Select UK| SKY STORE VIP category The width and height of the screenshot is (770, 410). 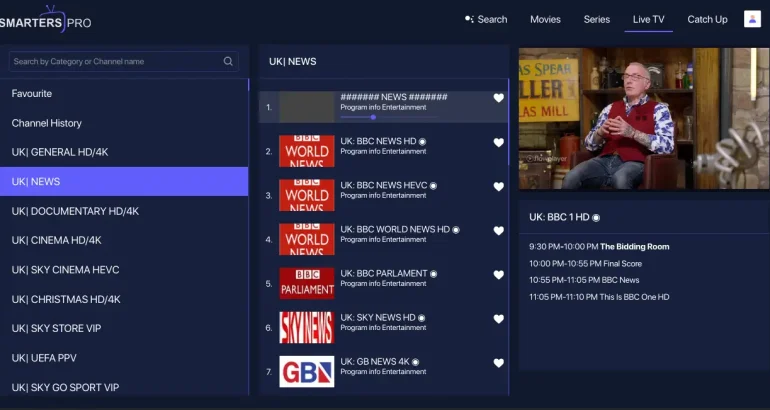coord(124,328)
